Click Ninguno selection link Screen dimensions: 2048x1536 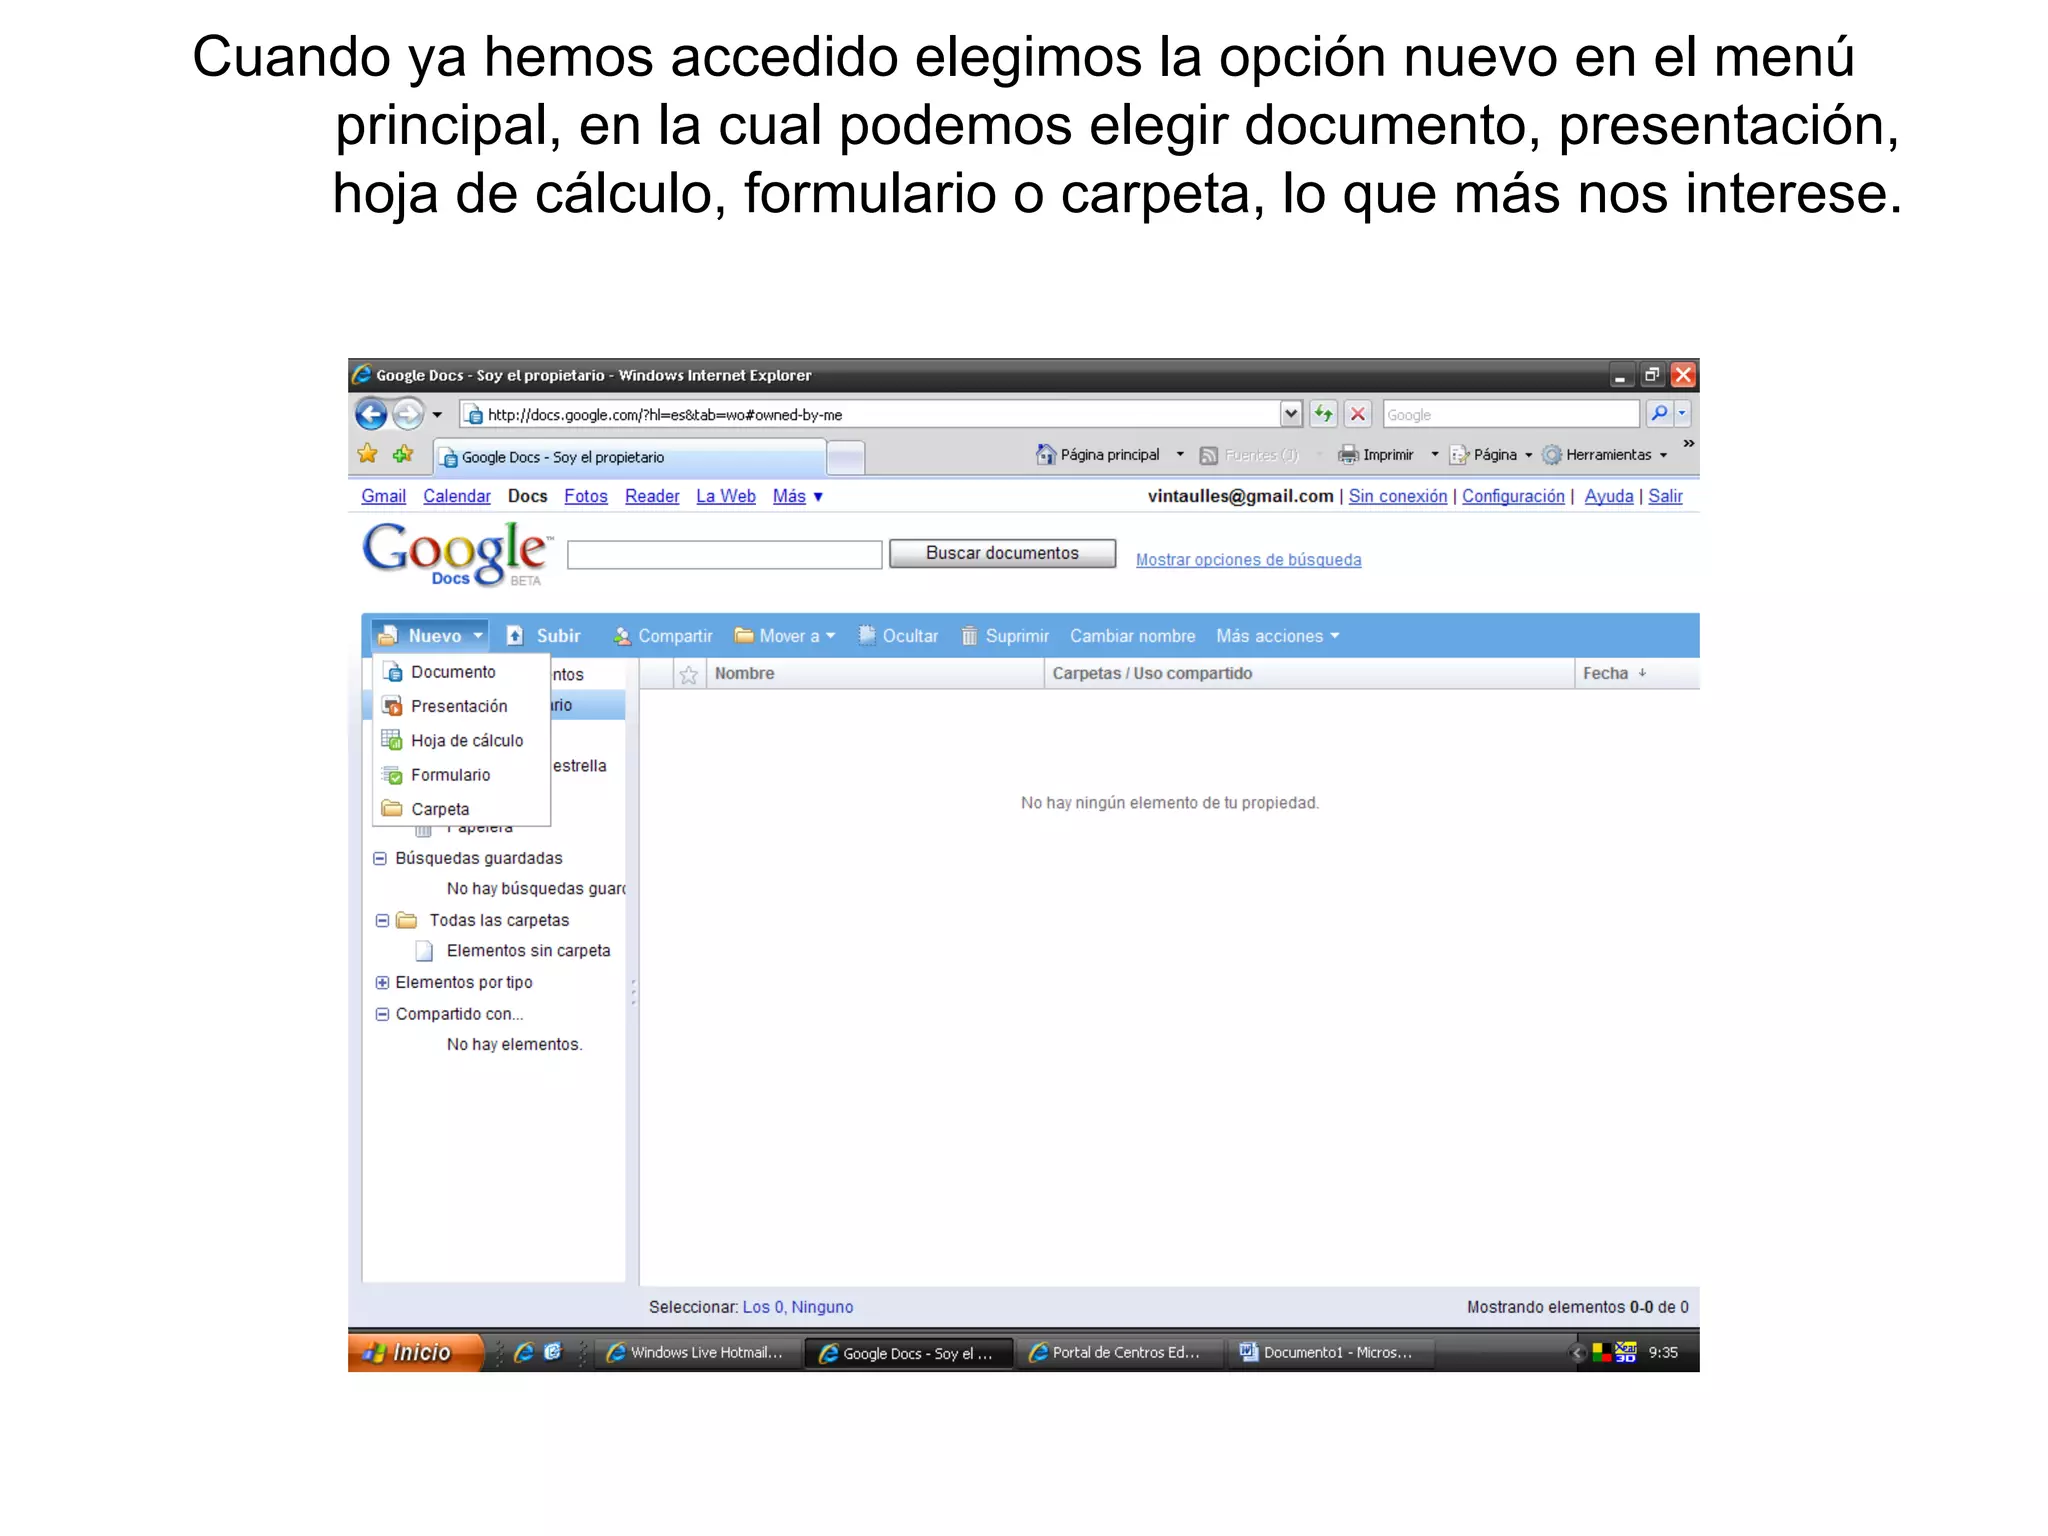[822, 1307]
